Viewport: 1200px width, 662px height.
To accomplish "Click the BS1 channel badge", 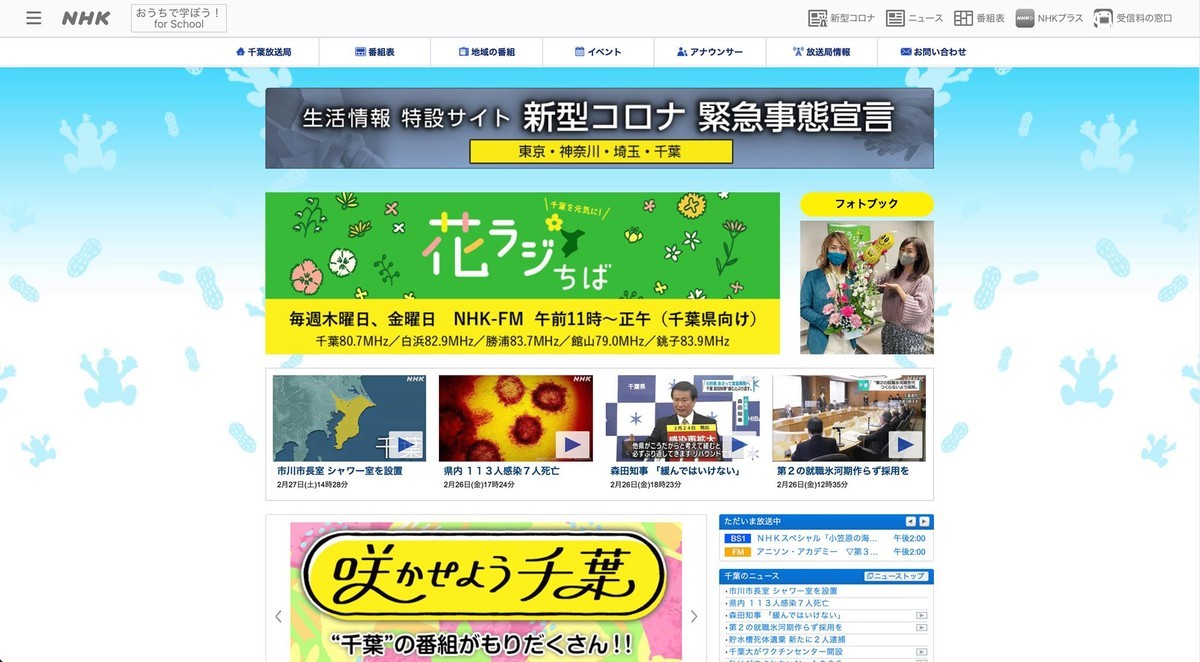I will tap(737, 538).
